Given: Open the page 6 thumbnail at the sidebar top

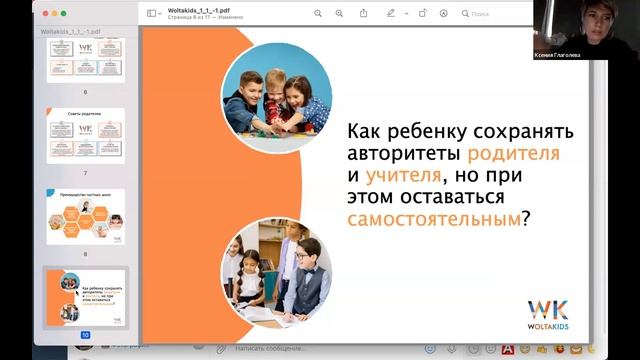Looking at the screenshot, I should click(x=86, y=60).
